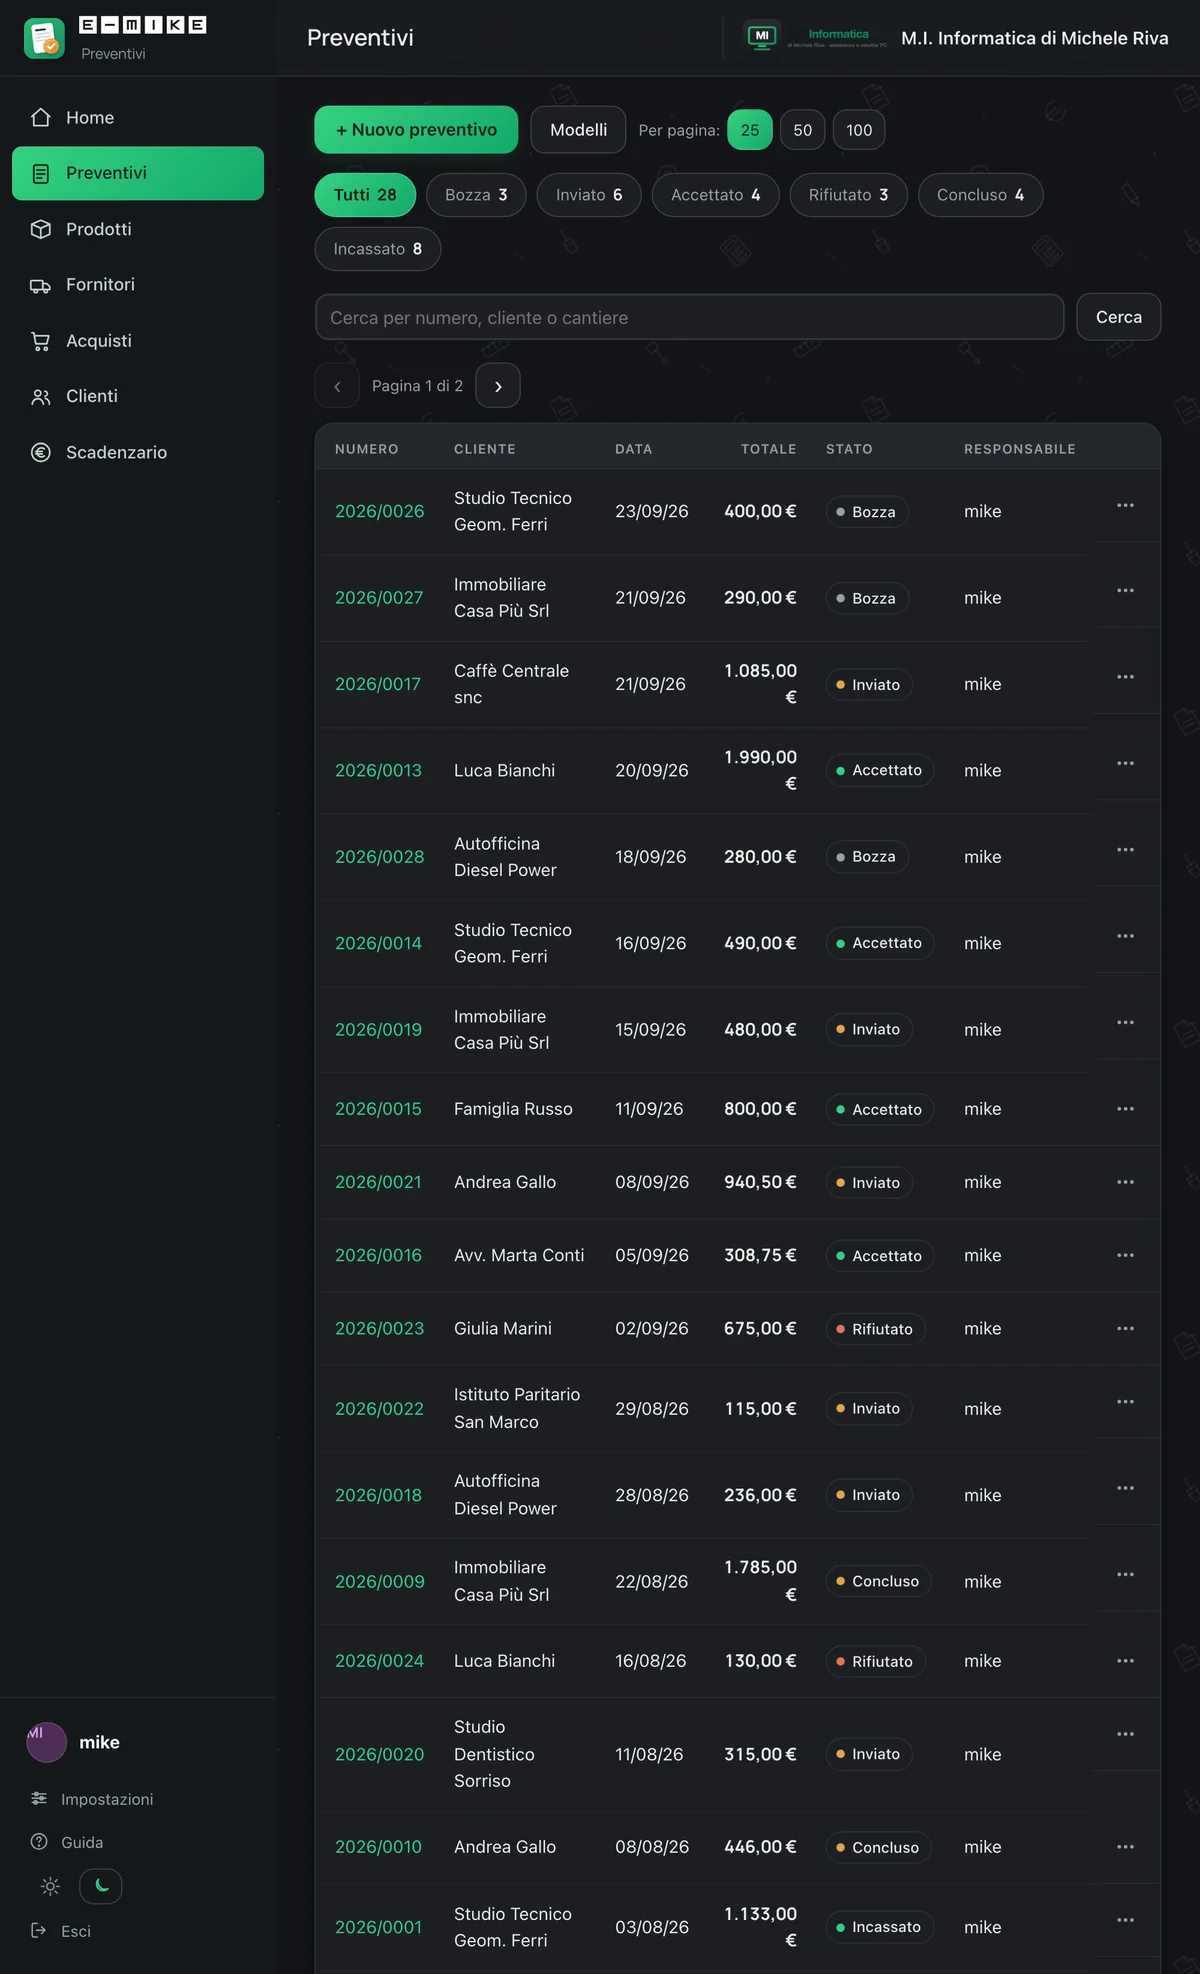The width and height of the screenshot is (1200, 1974).
Task: Click Concluso status of quote 2026/0010
Action: 879,1847
